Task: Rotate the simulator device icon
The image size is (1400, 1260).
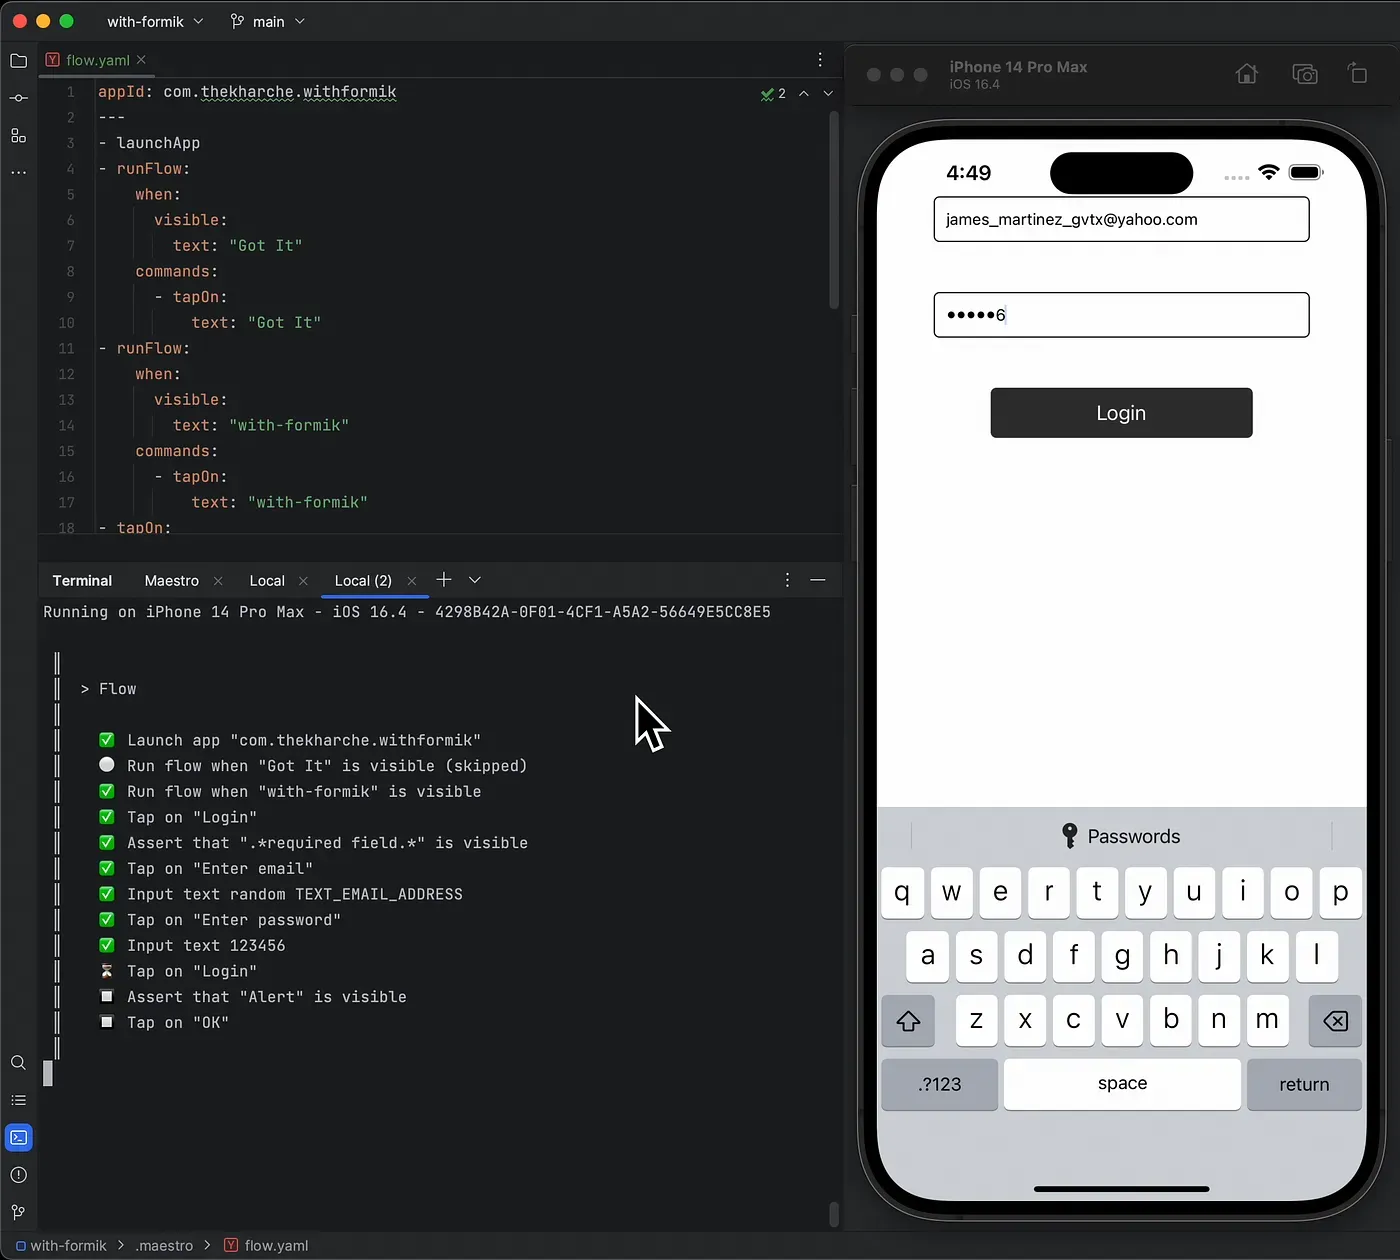Action: point(1357,74)
